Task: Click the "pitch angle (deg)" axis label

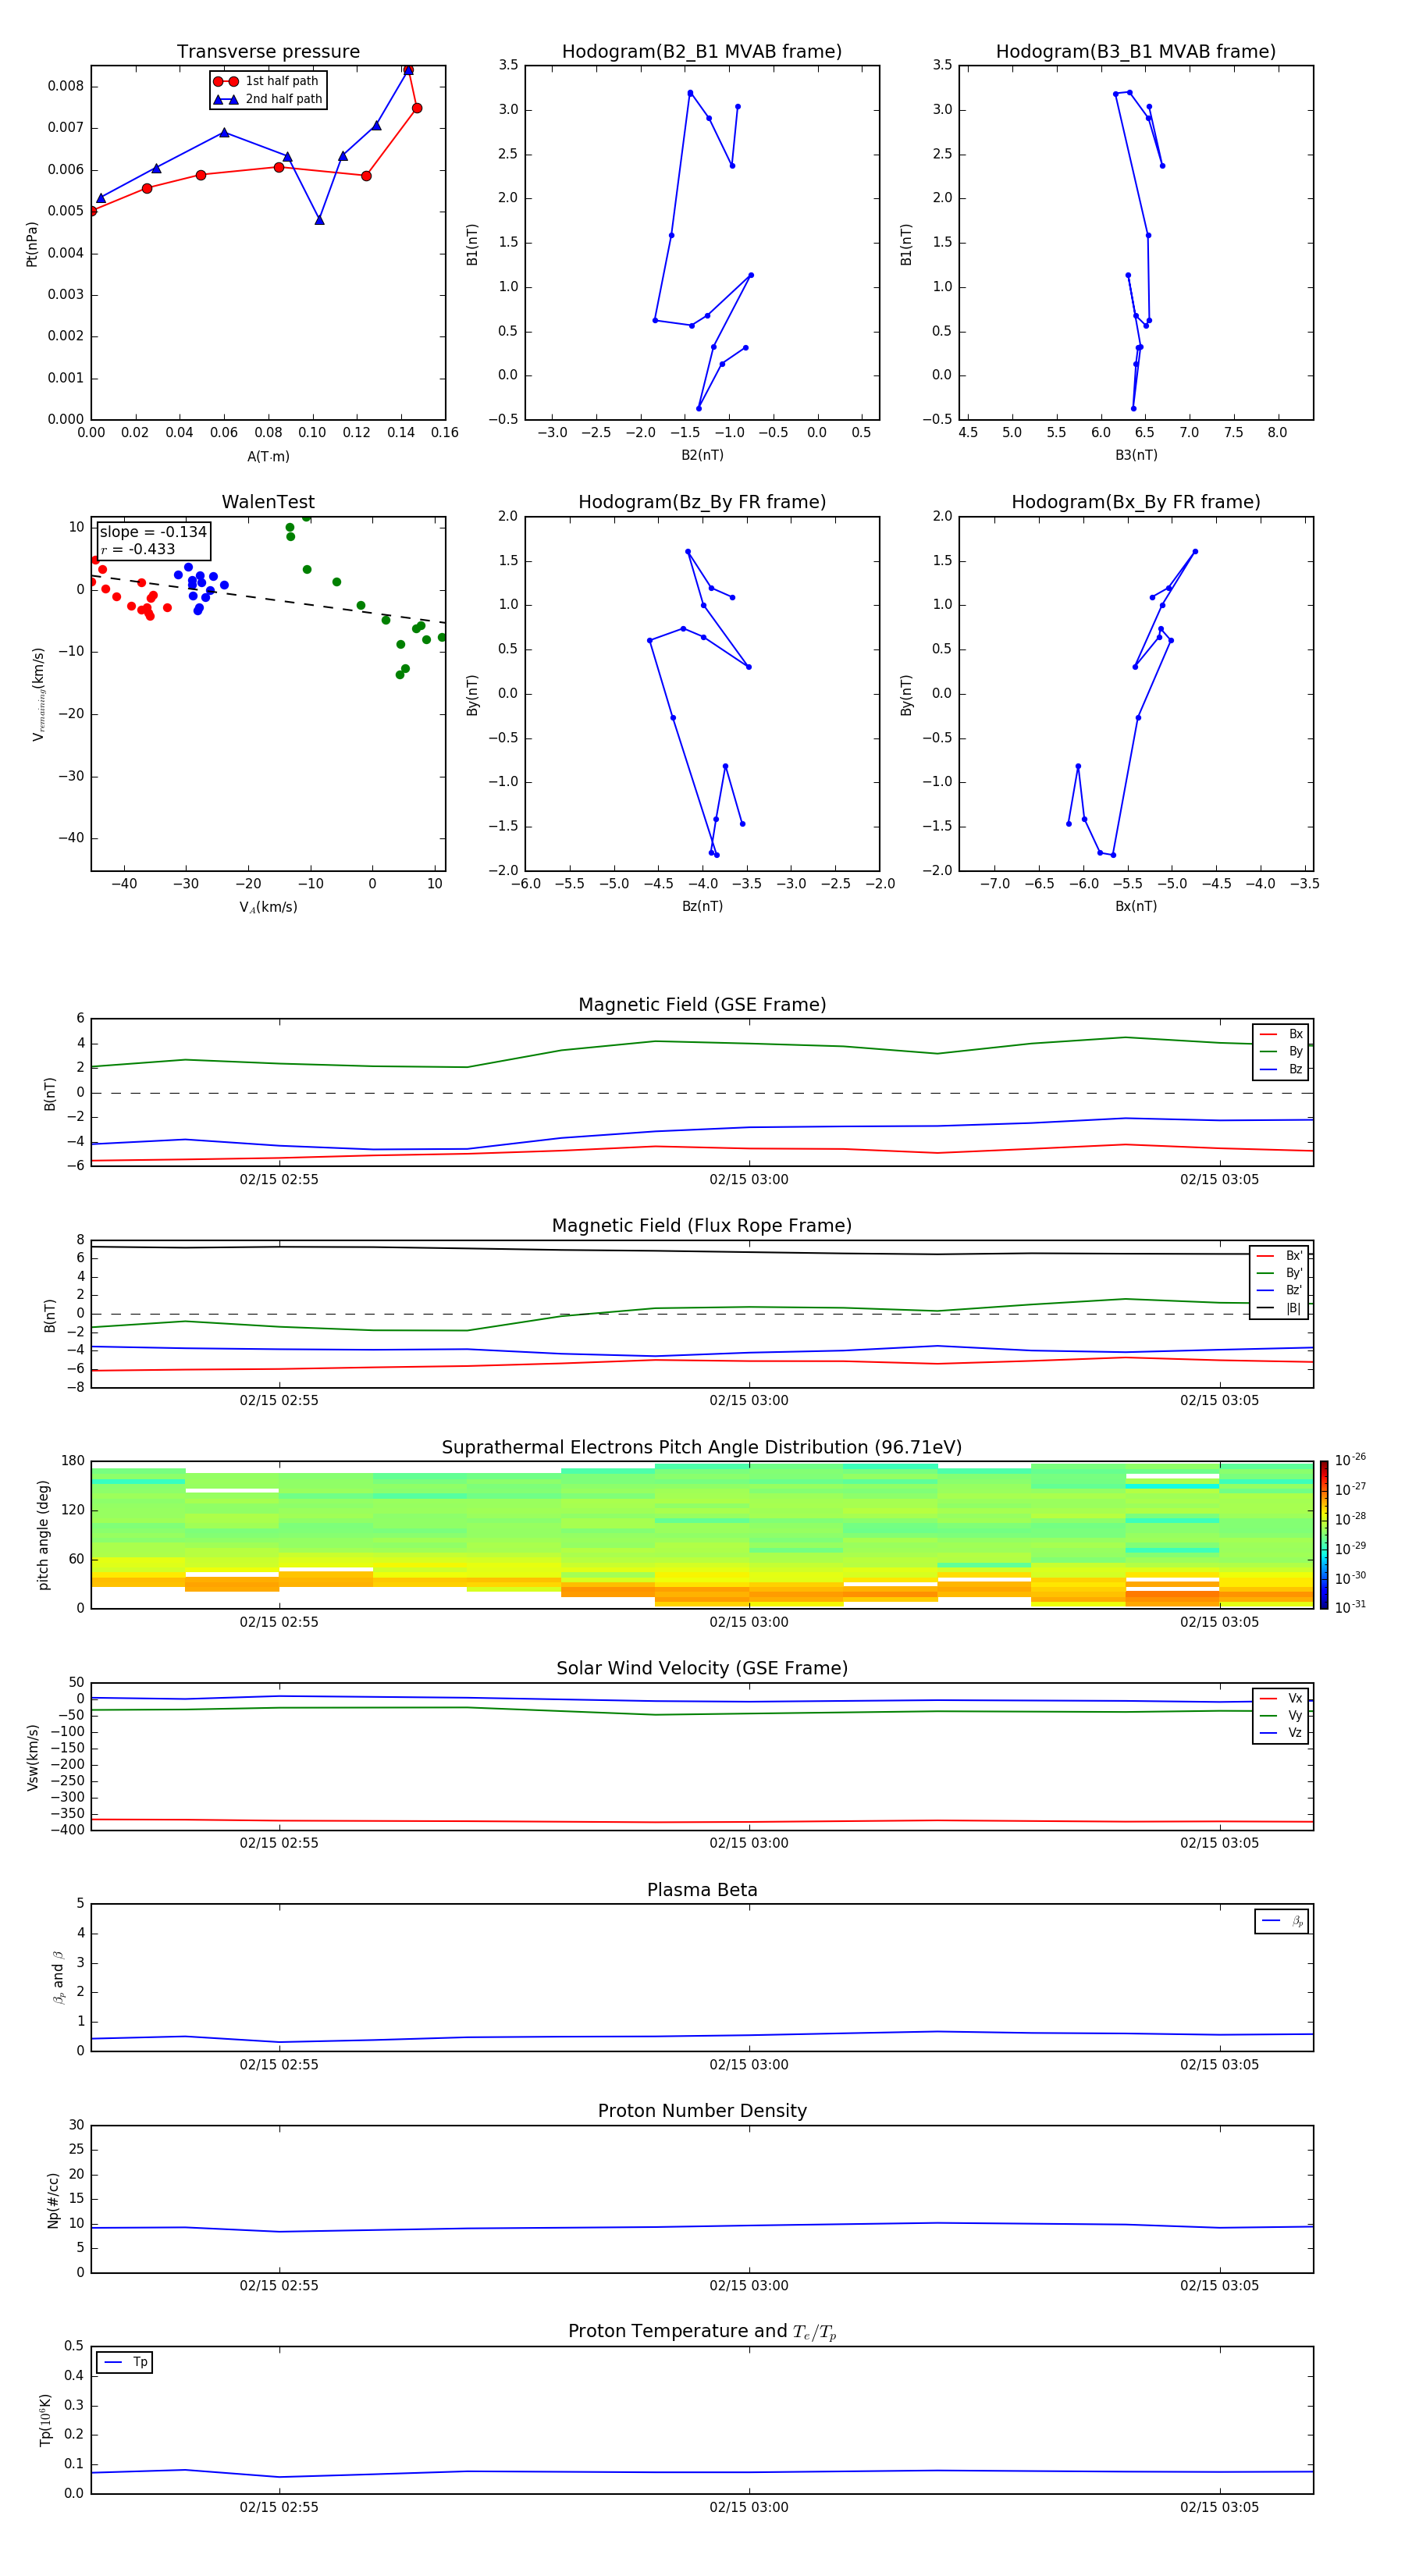Action: (43, 1535)
